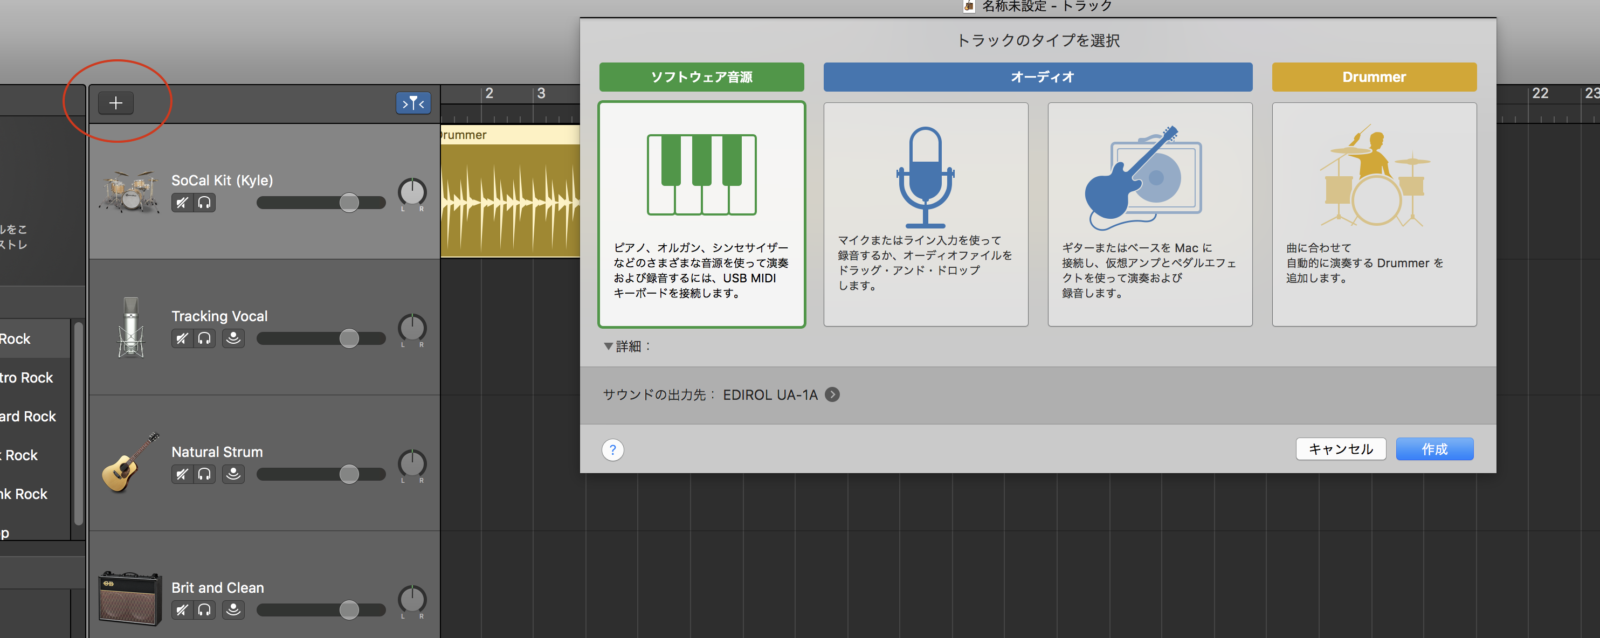Click the add track plus button
The width and height of the screenshot is (1600, 638).
point(116,103)
